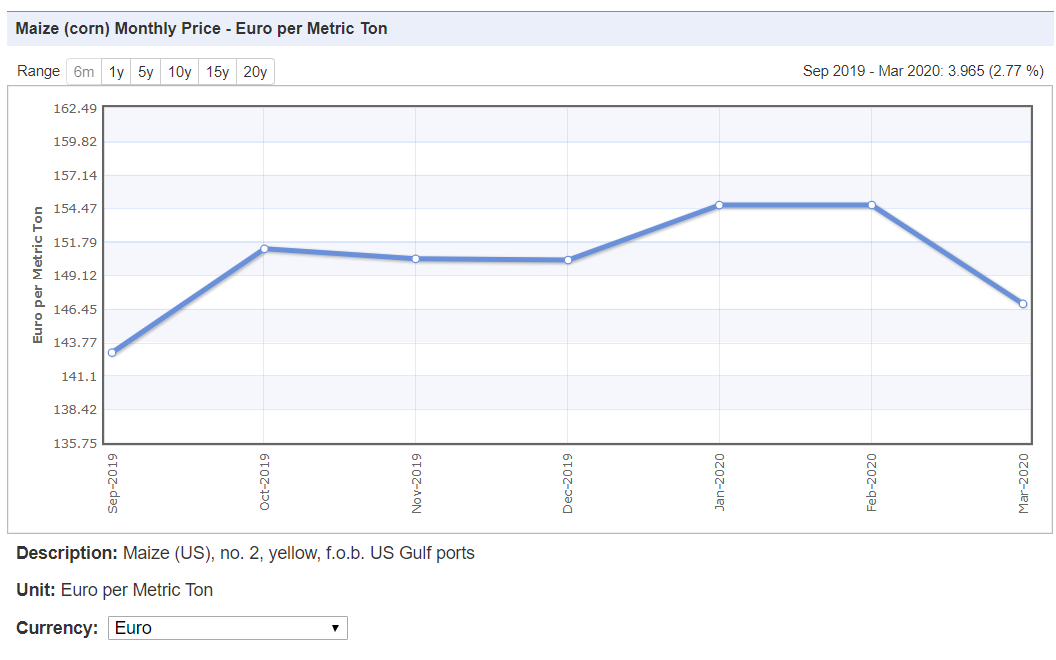This screenshot has height=660, width=1056.
Task: Click the Sep-2019 data point on chart
Action: coord(112,353)
